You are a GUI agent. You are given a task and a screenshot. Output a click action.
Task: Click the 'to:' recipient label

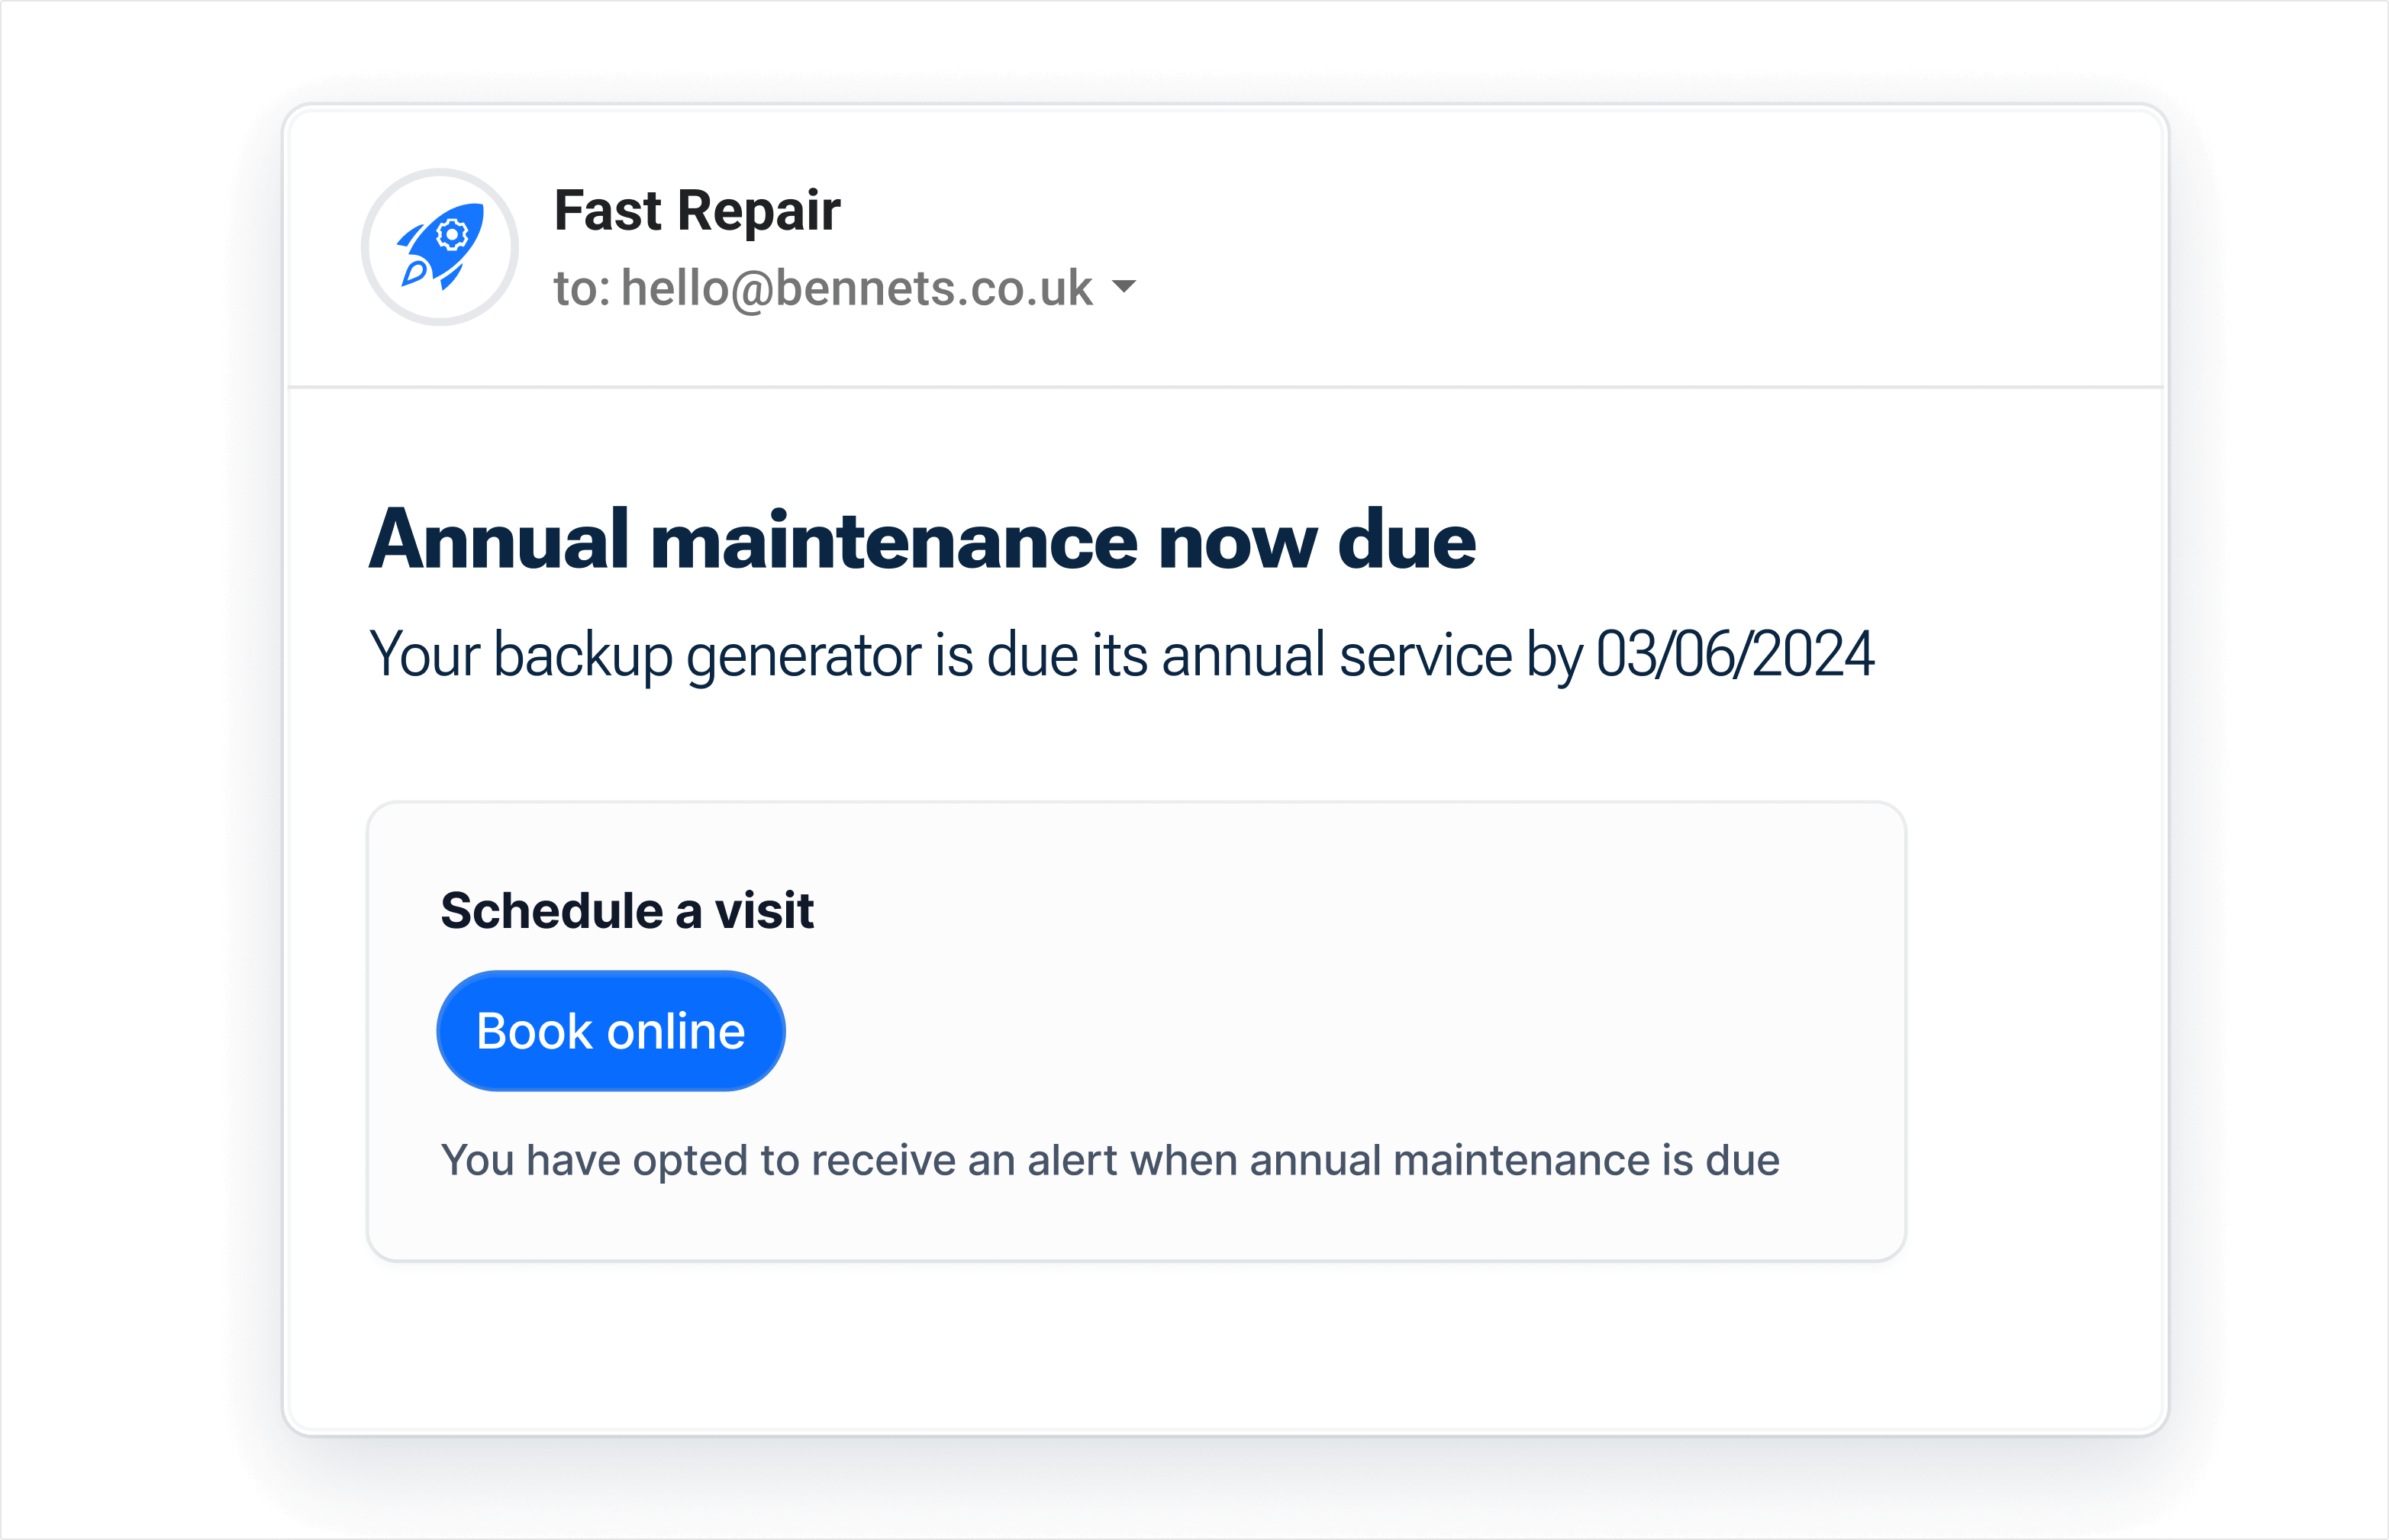tap(581, 288)
